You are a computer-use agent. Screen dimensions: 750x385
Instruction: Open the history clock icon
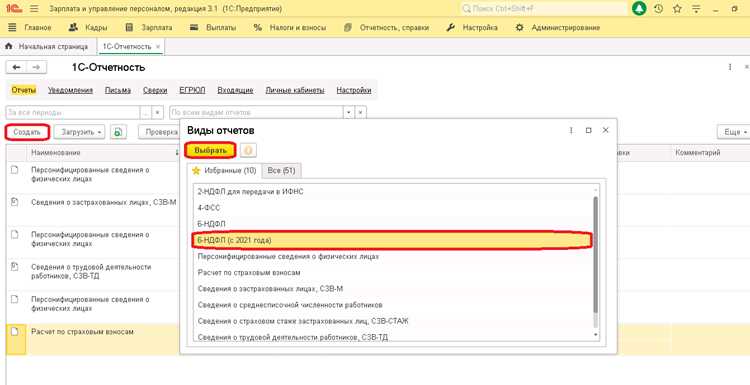click(x=659, y=9)
